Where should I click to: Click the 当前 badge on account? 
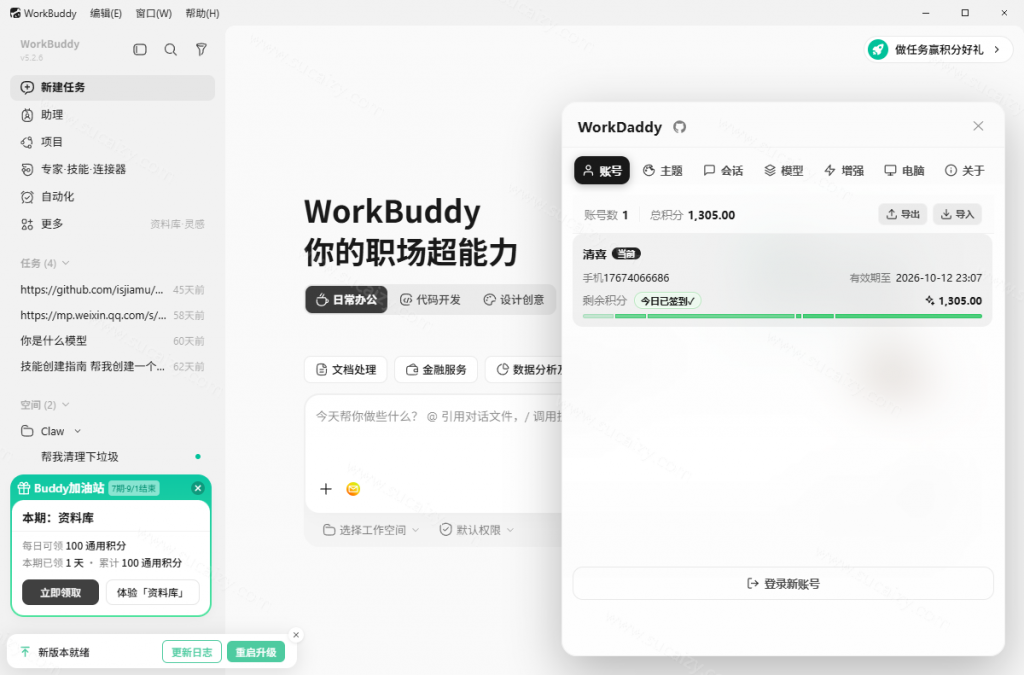[x=626, y=254]
